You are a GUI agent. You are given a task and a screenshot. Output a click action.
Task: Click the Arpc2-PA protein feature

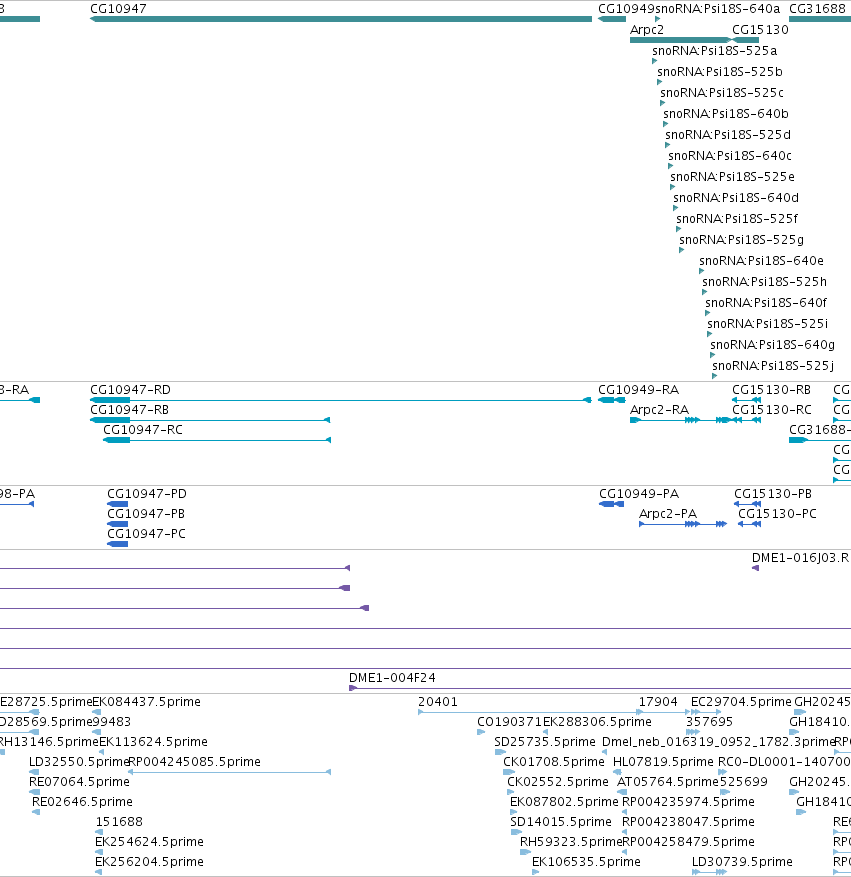(x=683, y=524)
